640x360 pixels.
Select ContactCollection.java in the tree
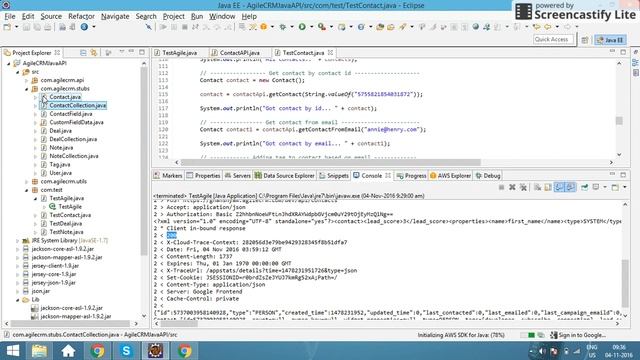tap(78, 106)
